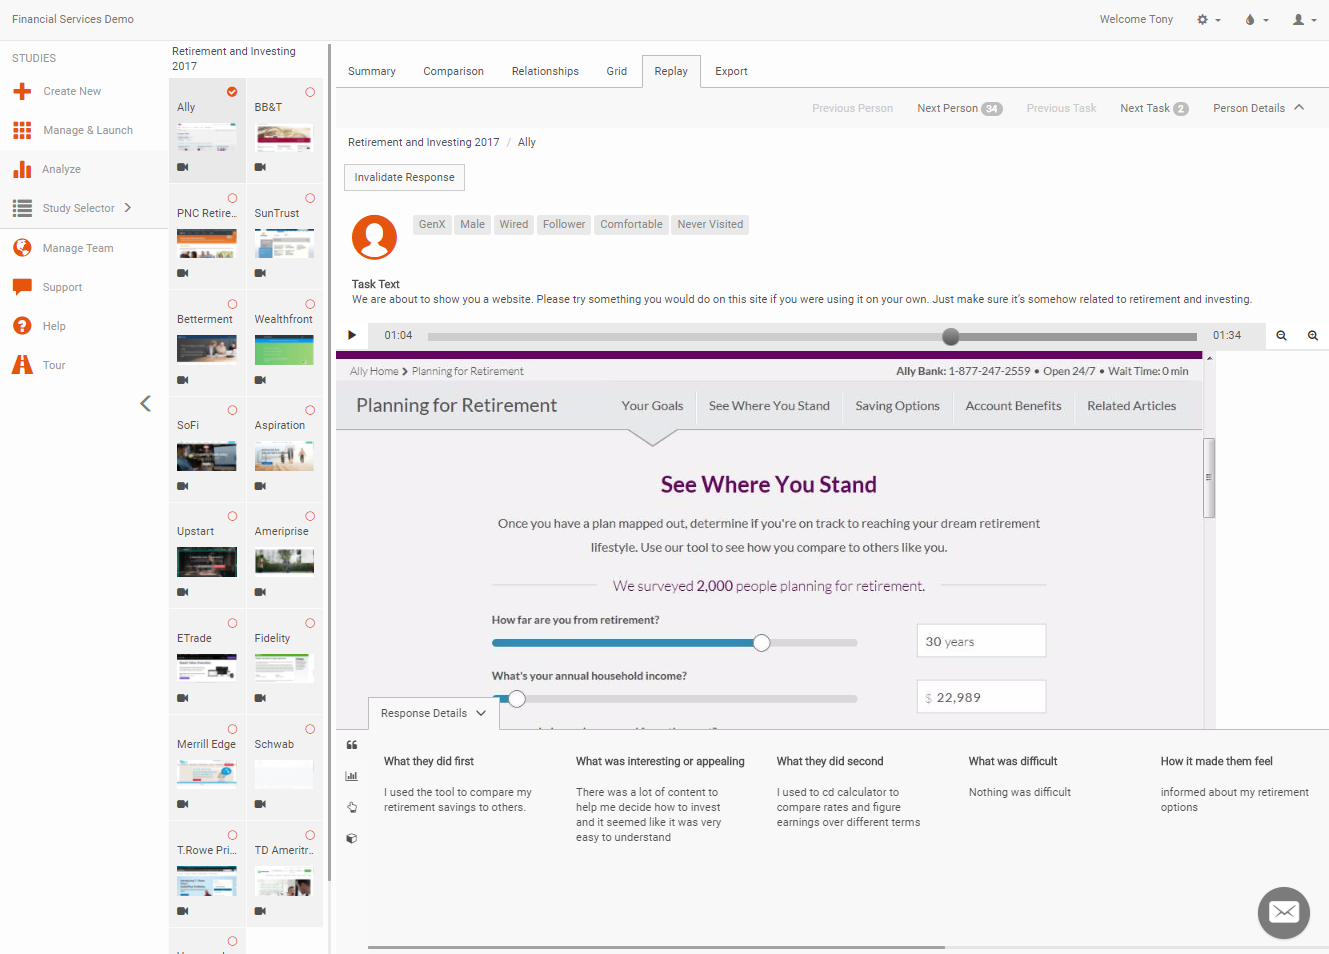Select the ETrade radio circle
Viewport: 1329px width, 954px height.
(232, 623)
